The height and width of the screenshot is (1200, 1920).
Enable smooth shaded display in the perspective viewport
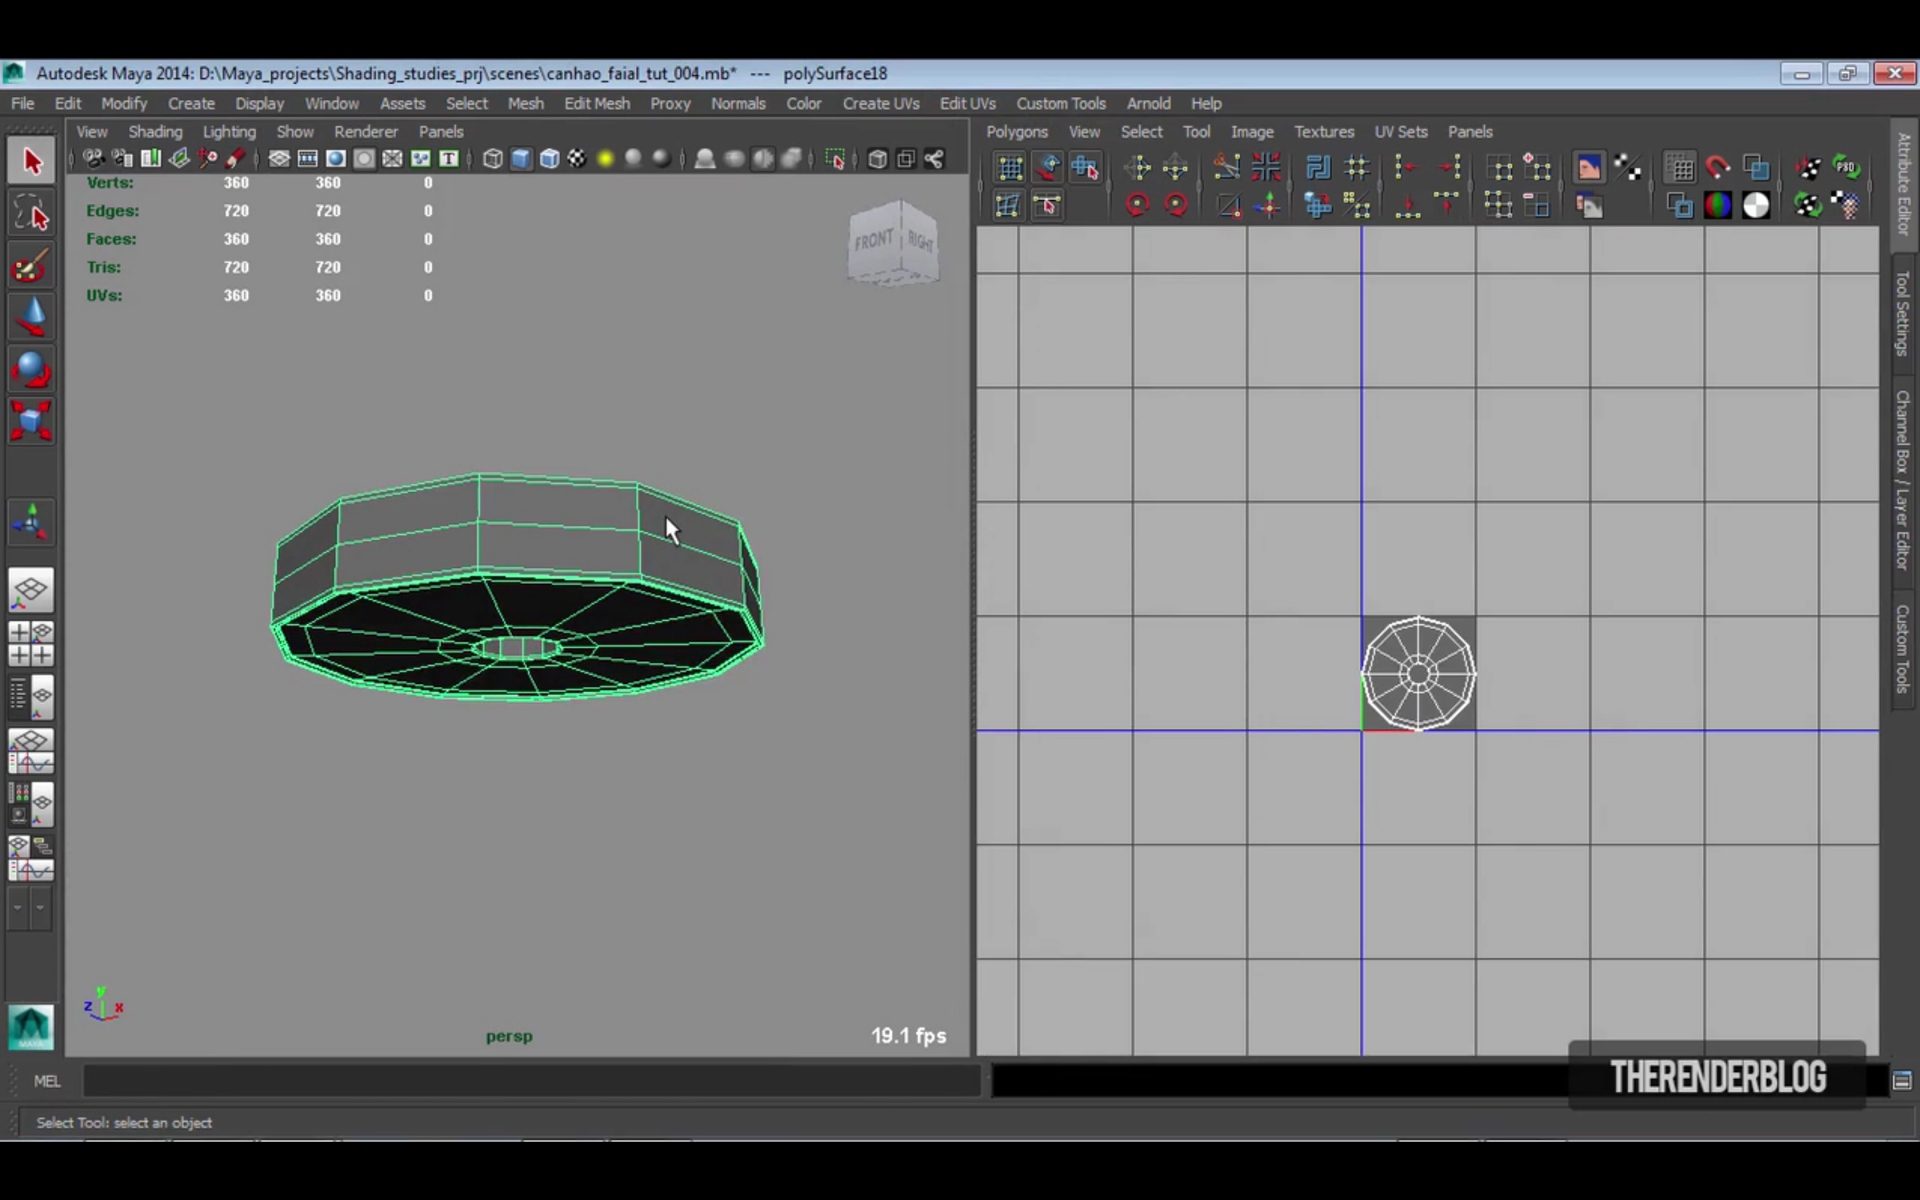[520, 158]
